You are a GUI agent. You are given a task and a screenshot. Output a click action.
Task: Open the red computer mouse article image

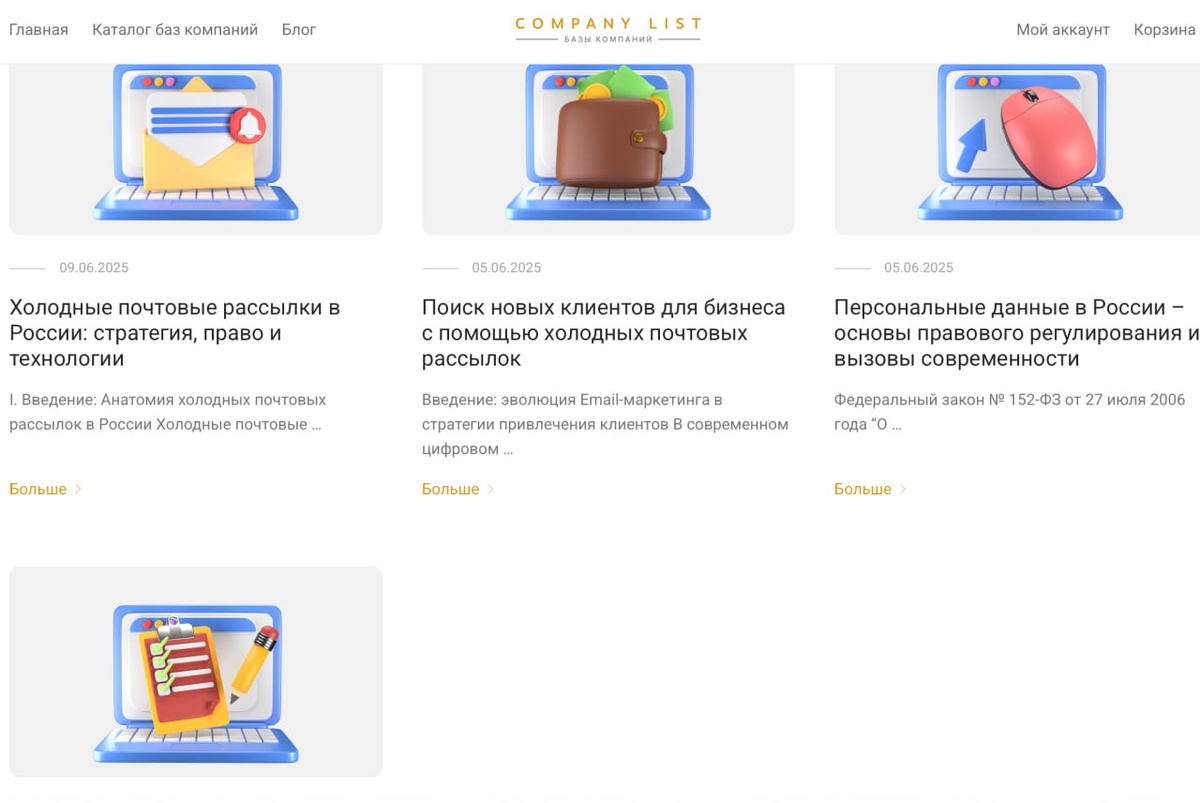point(1017,149)
